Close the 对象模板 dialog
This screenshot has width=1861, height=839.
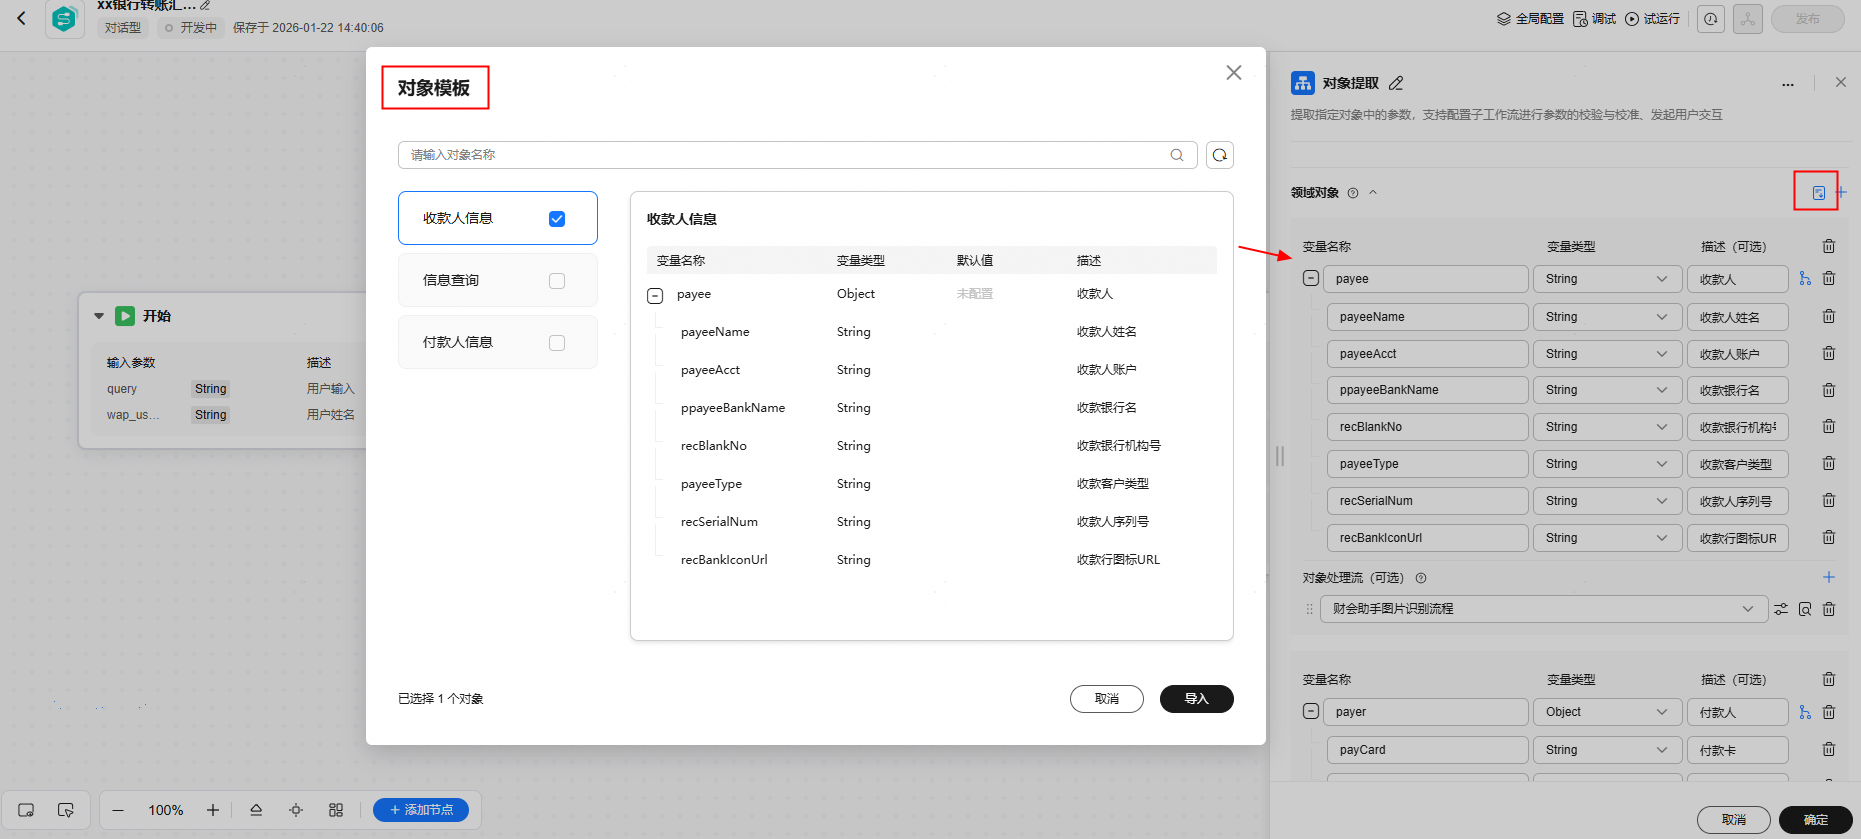tap(1234, 73)
